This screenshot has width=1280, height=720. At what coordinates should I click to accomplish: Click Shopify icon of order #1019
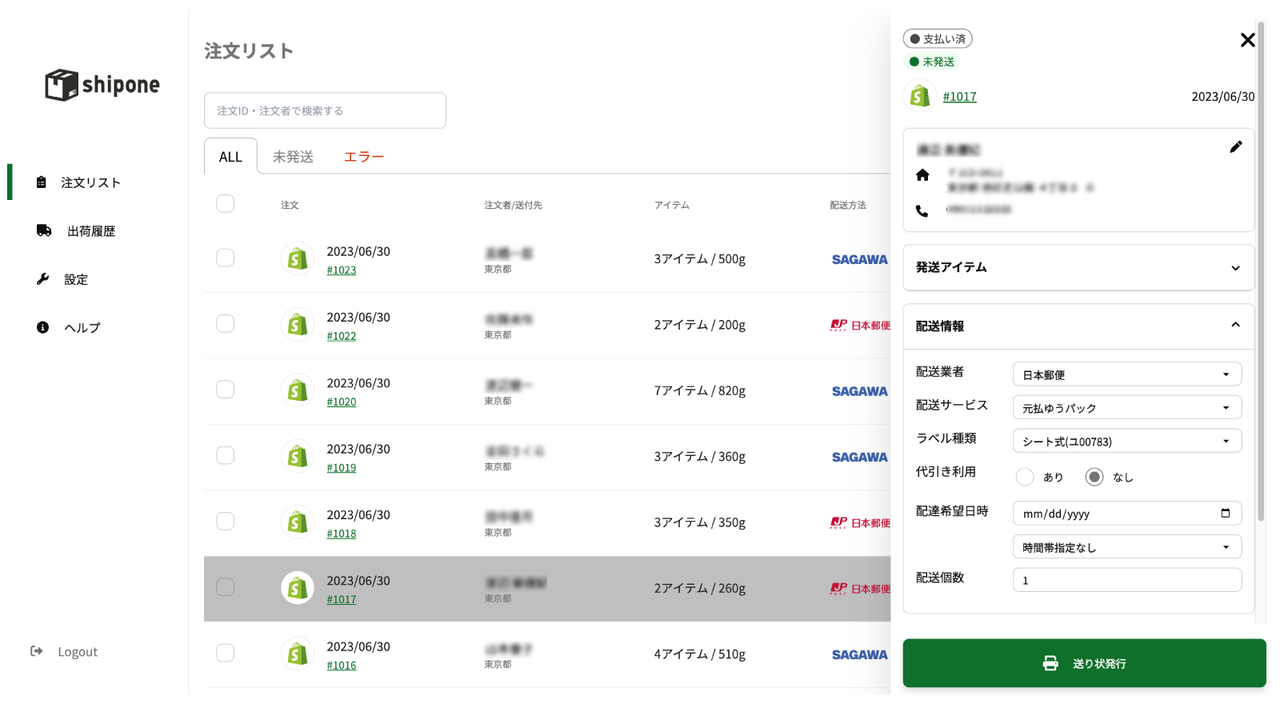click(x=297, y=456)
